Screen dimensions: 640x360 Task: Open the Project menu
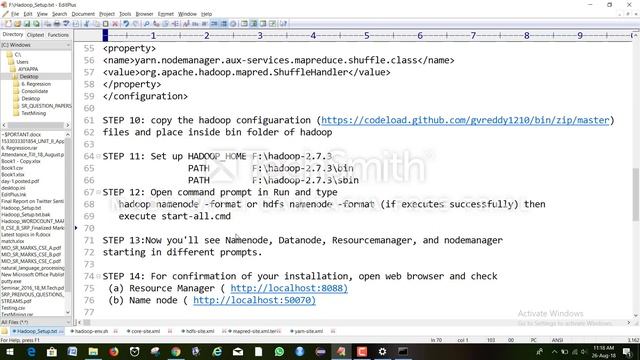(x=107, y=14)
